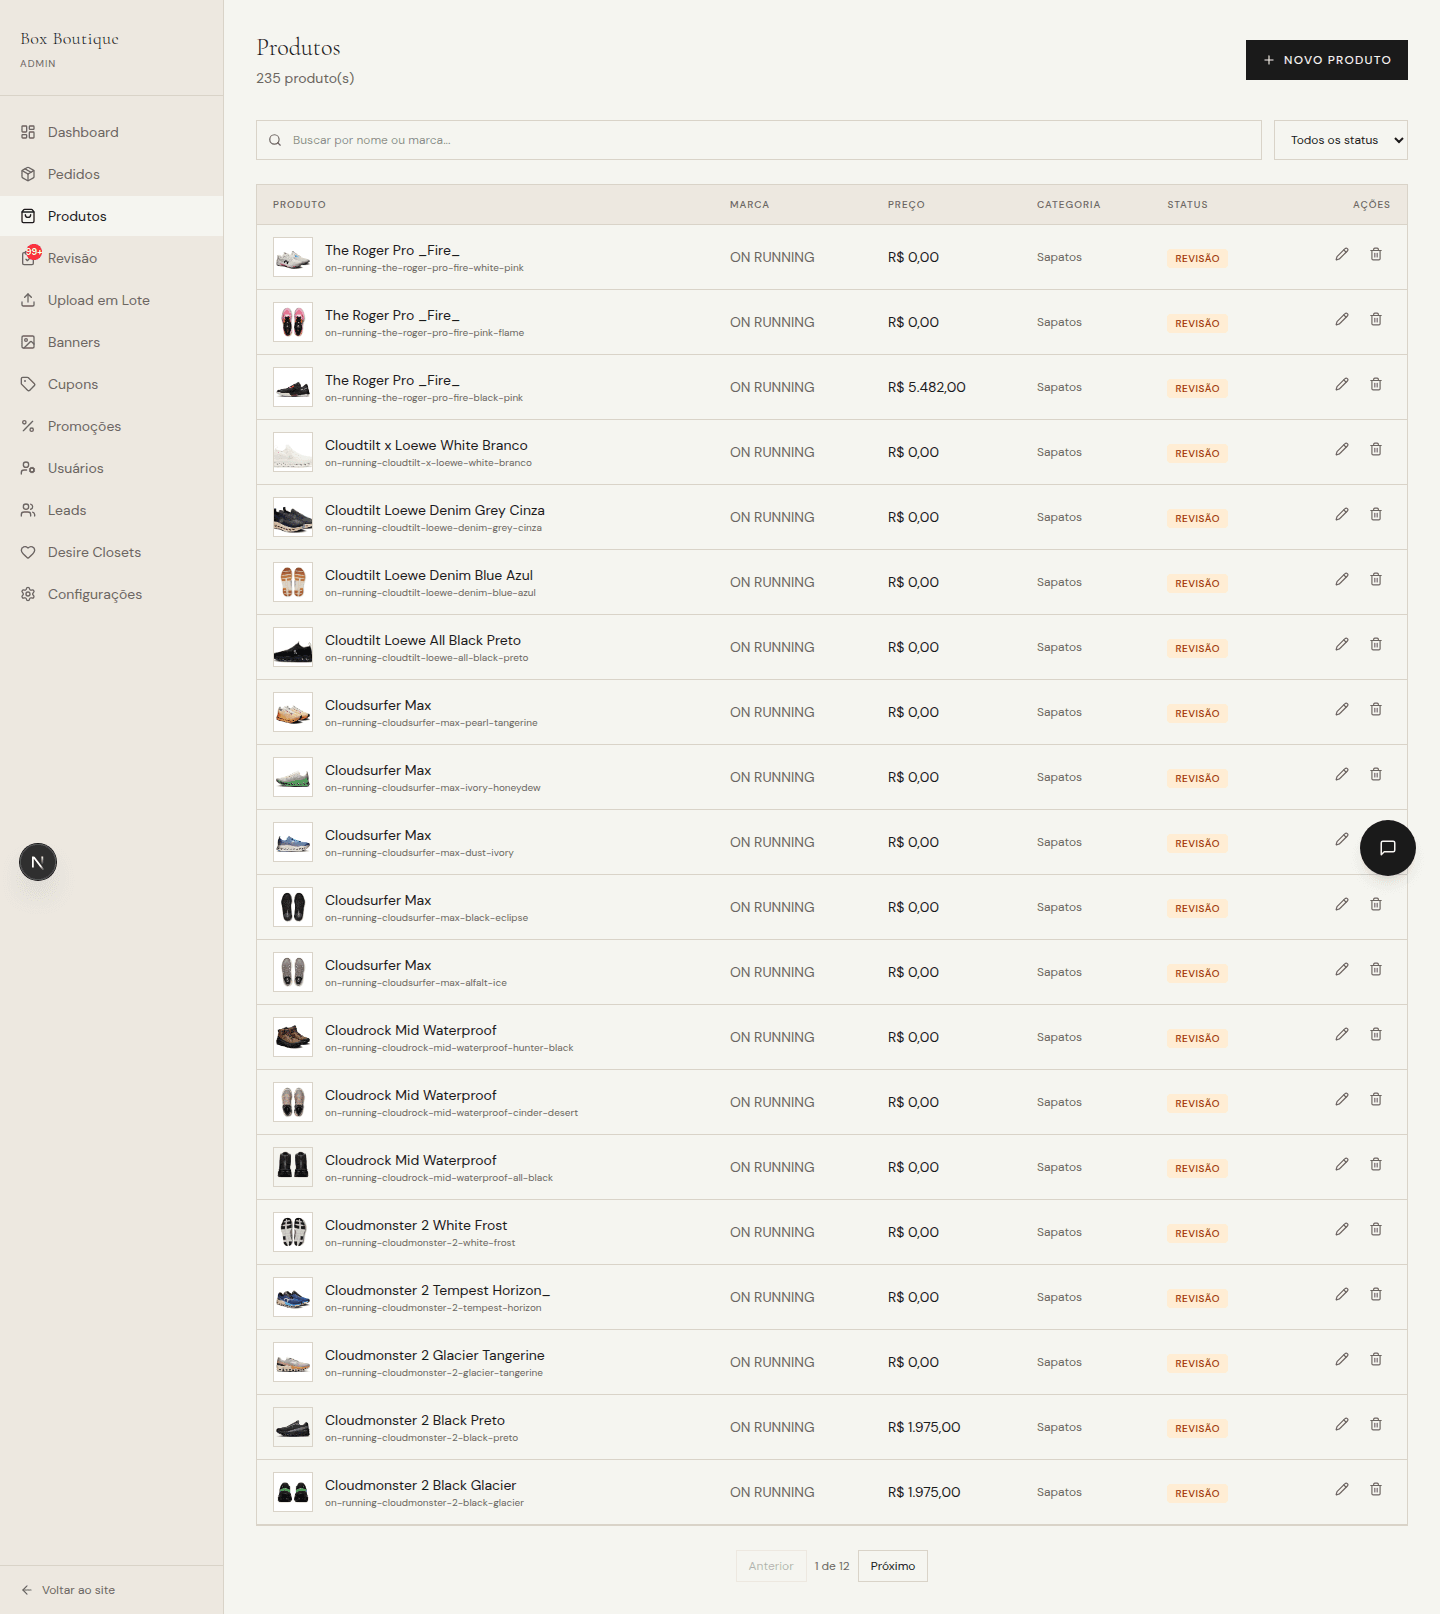Delete The Roger Pro fire-white-pink product
This screenshot has height=1614, width=1440.
click(x=1376, y=254)
